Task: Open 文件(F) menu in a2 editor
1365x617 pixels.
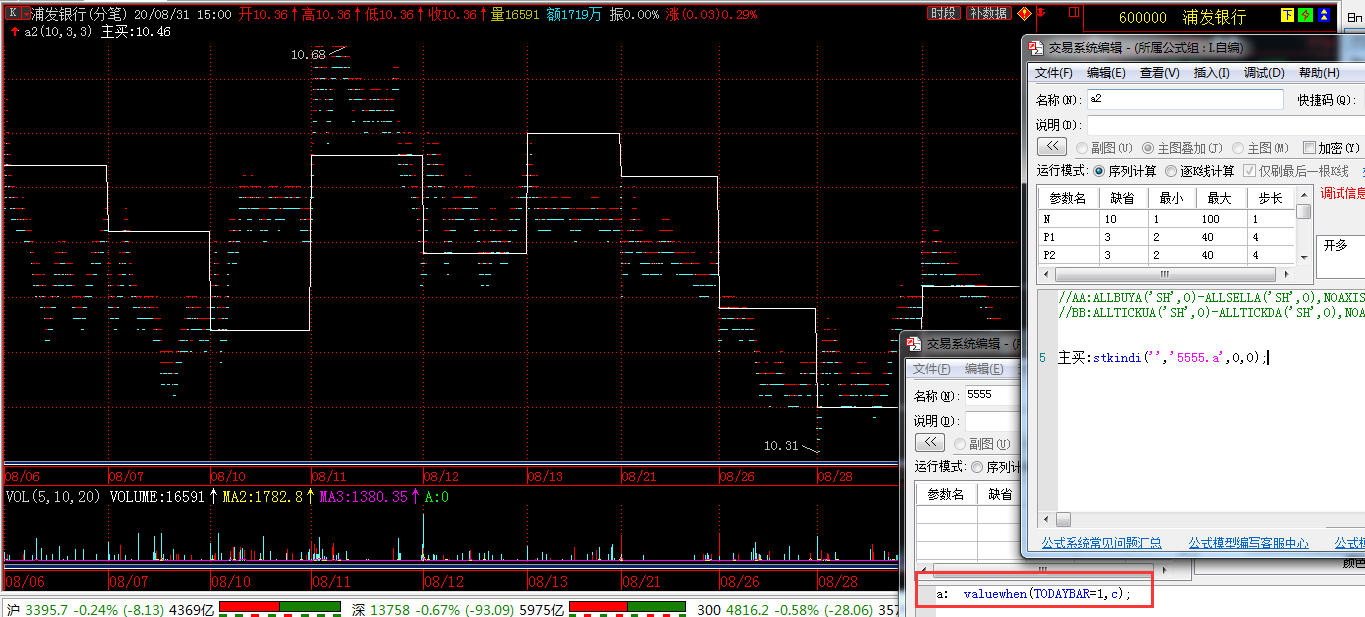Action: pyautogui.click(x=1053, y=72)
